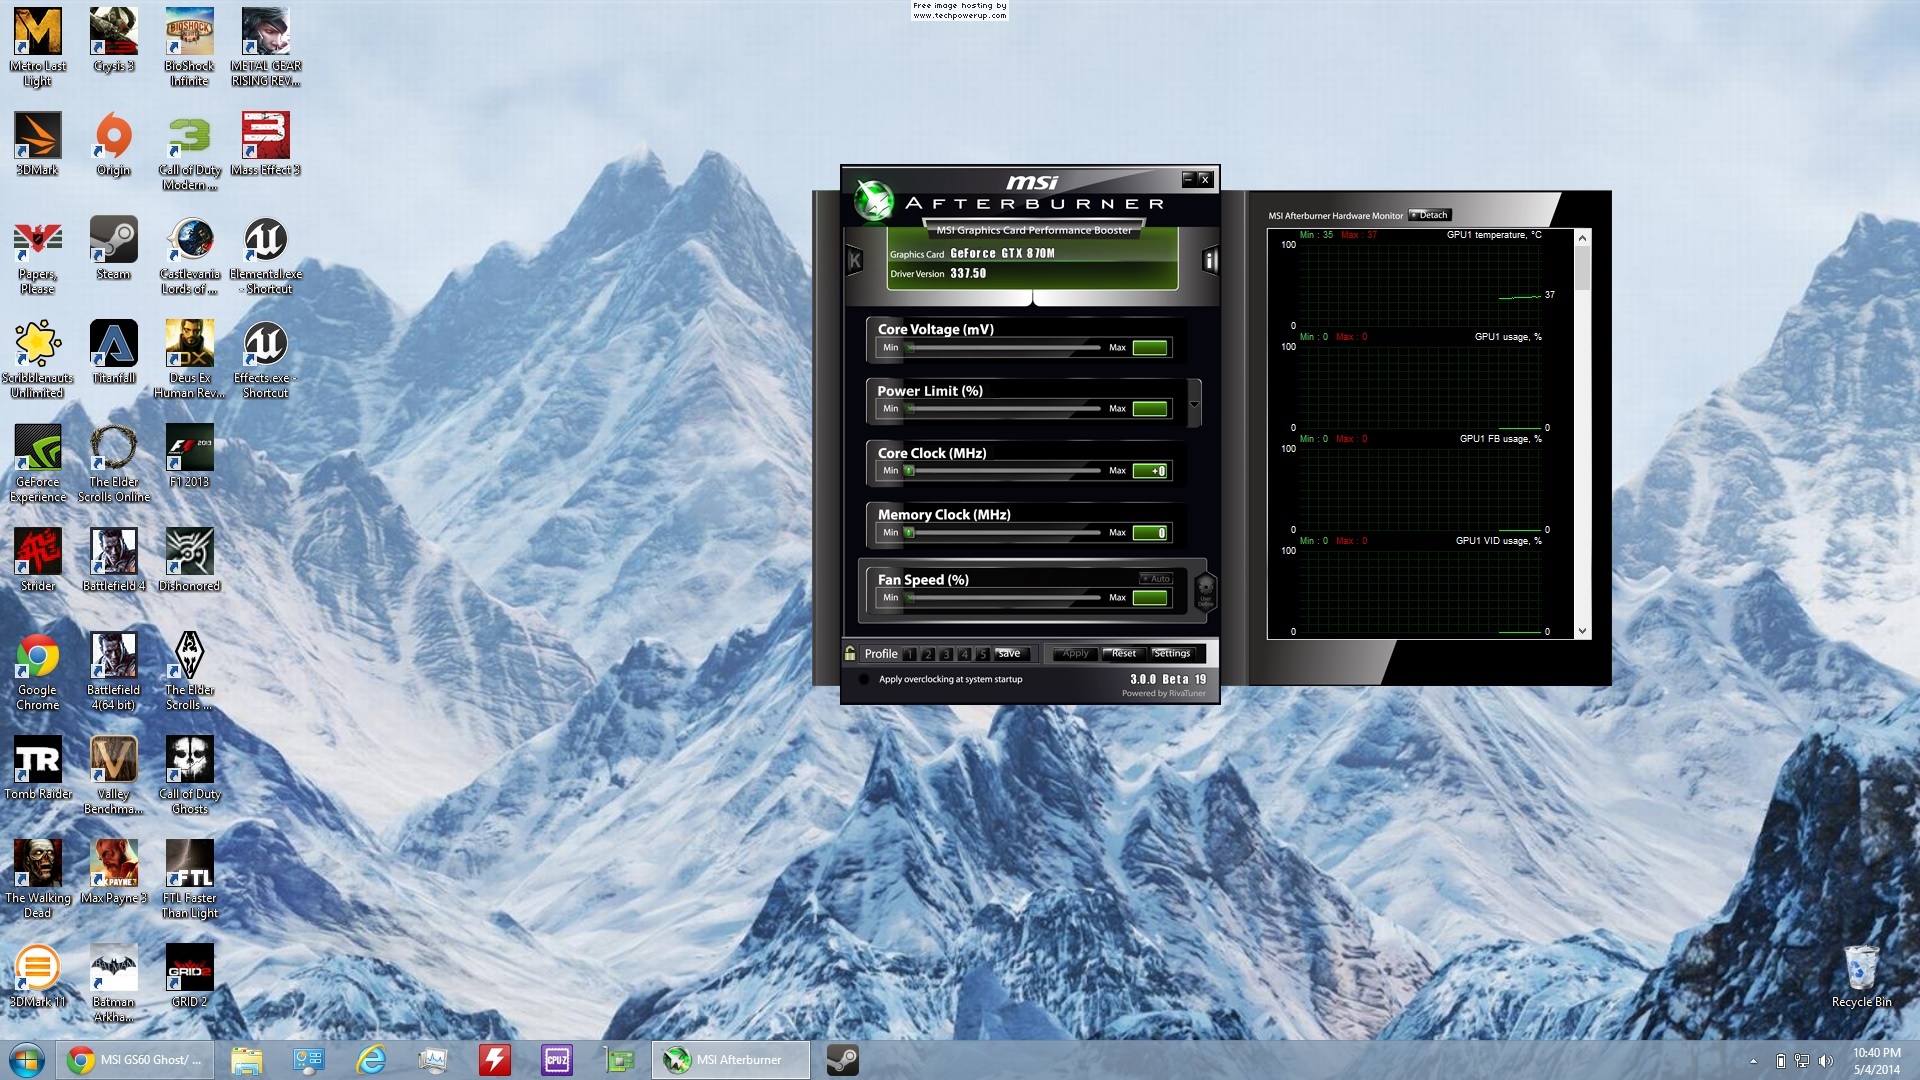Viewport: 1920px width, 1080px height.
Task: Select the FTL Faster Than Light icon
Action: pyautogui.click(x=189, y=879)
